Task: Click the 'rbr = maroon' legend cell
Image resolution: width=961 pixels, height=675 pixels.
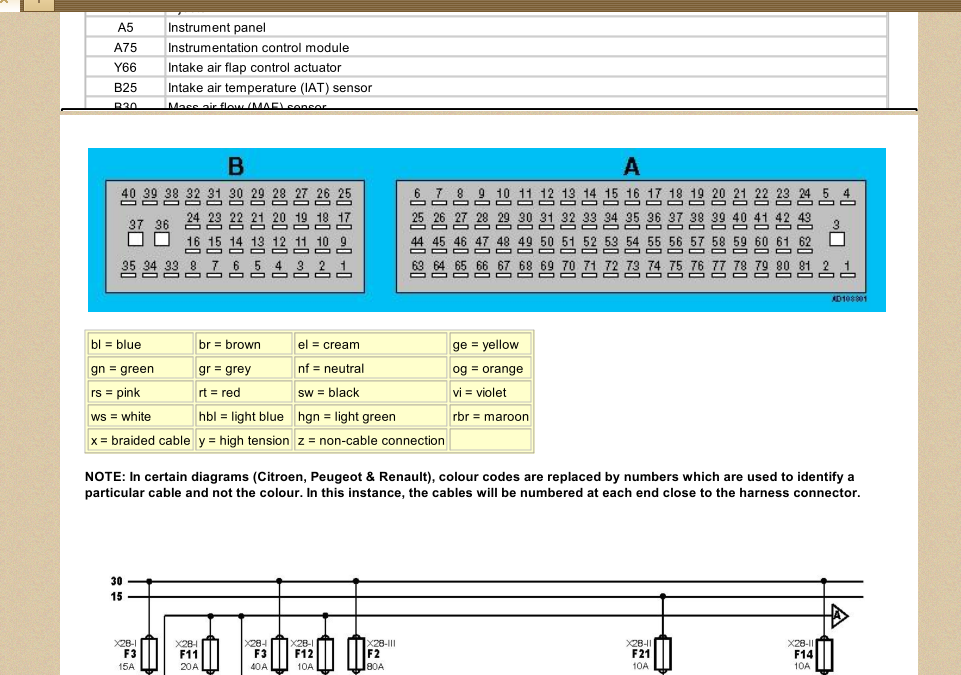Action: [x=490, y=416]
